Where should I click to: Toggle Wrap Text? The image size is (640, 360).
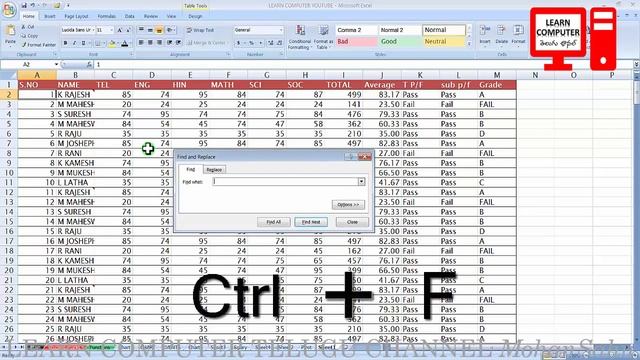coord(200,30)
